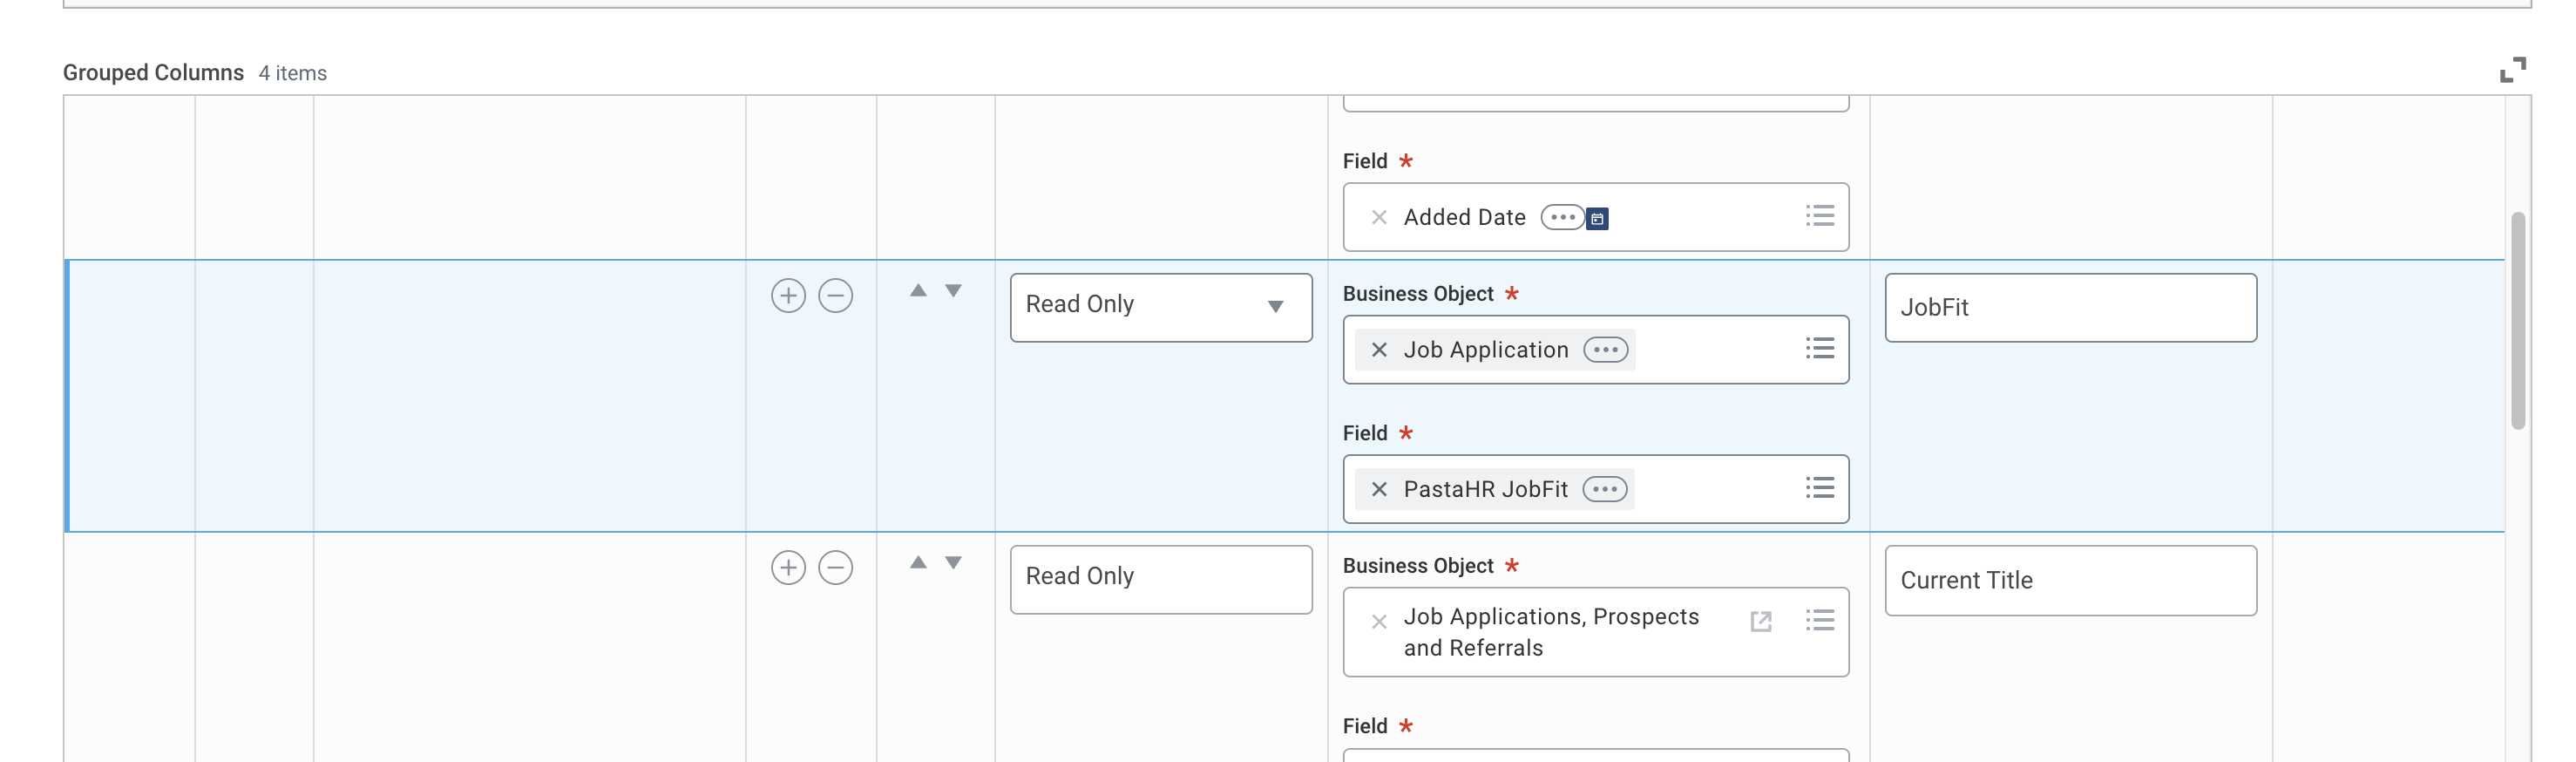2576x762 pixels.
Task: Open prompt list for PastaHR JobFit field
Action: coord(1819,488)
